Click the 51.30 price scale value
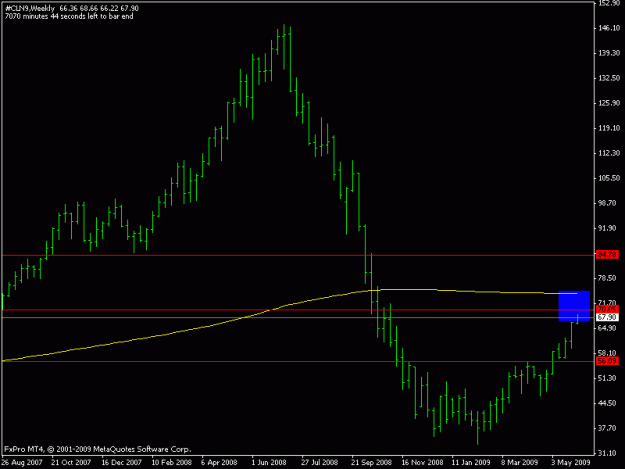Image resolution: width=625 pixels, height=469 pixels. (x=609, y=378)
